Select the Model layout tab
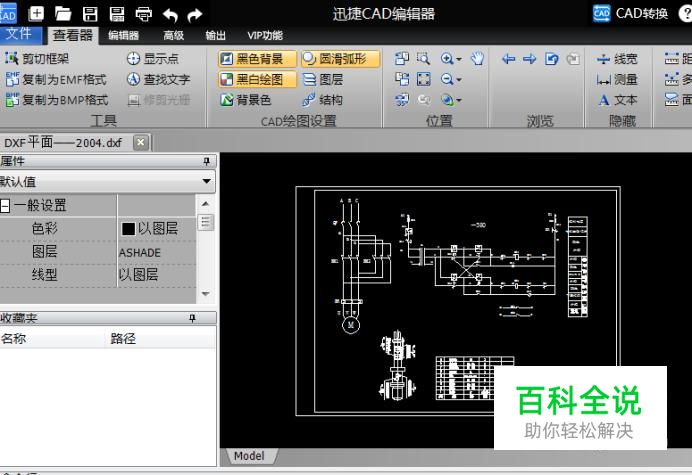 click(250, 456)
